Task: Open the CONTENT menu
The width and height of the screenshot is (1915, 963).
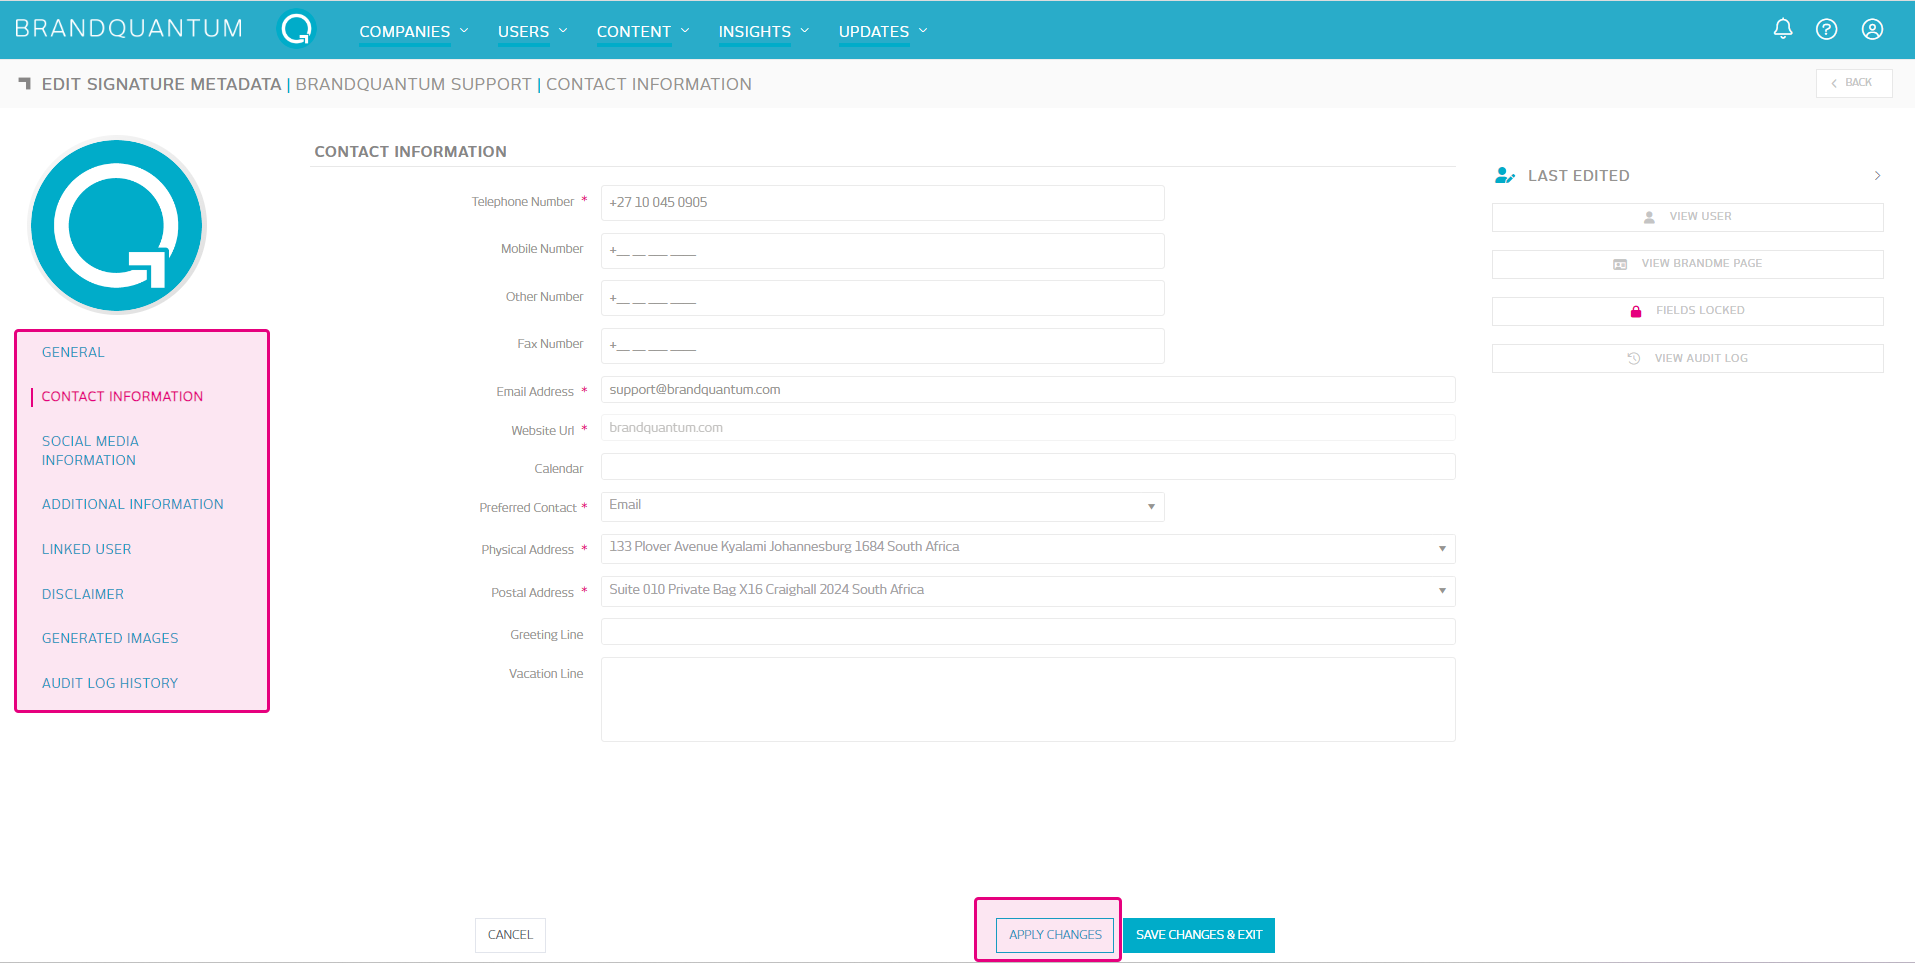Action: (x=633, y=32)
